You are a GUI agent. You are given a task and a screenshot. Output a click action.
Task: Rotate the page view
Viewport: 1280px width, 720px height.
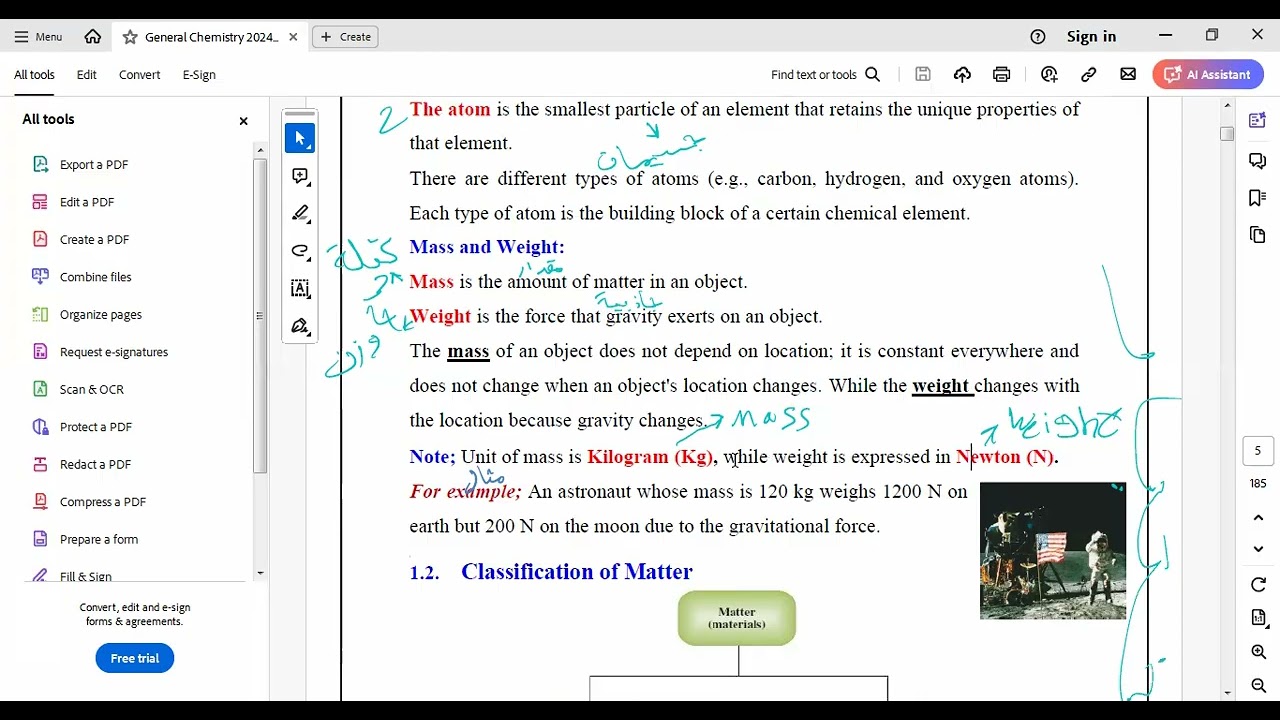1258,585
